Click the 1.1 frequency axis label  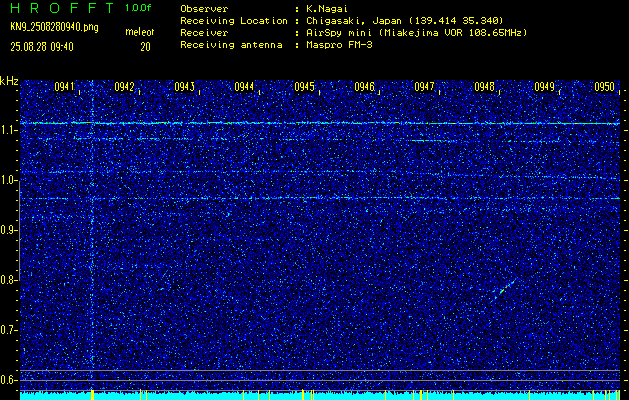pyautogui.click(x=9, y=130)
